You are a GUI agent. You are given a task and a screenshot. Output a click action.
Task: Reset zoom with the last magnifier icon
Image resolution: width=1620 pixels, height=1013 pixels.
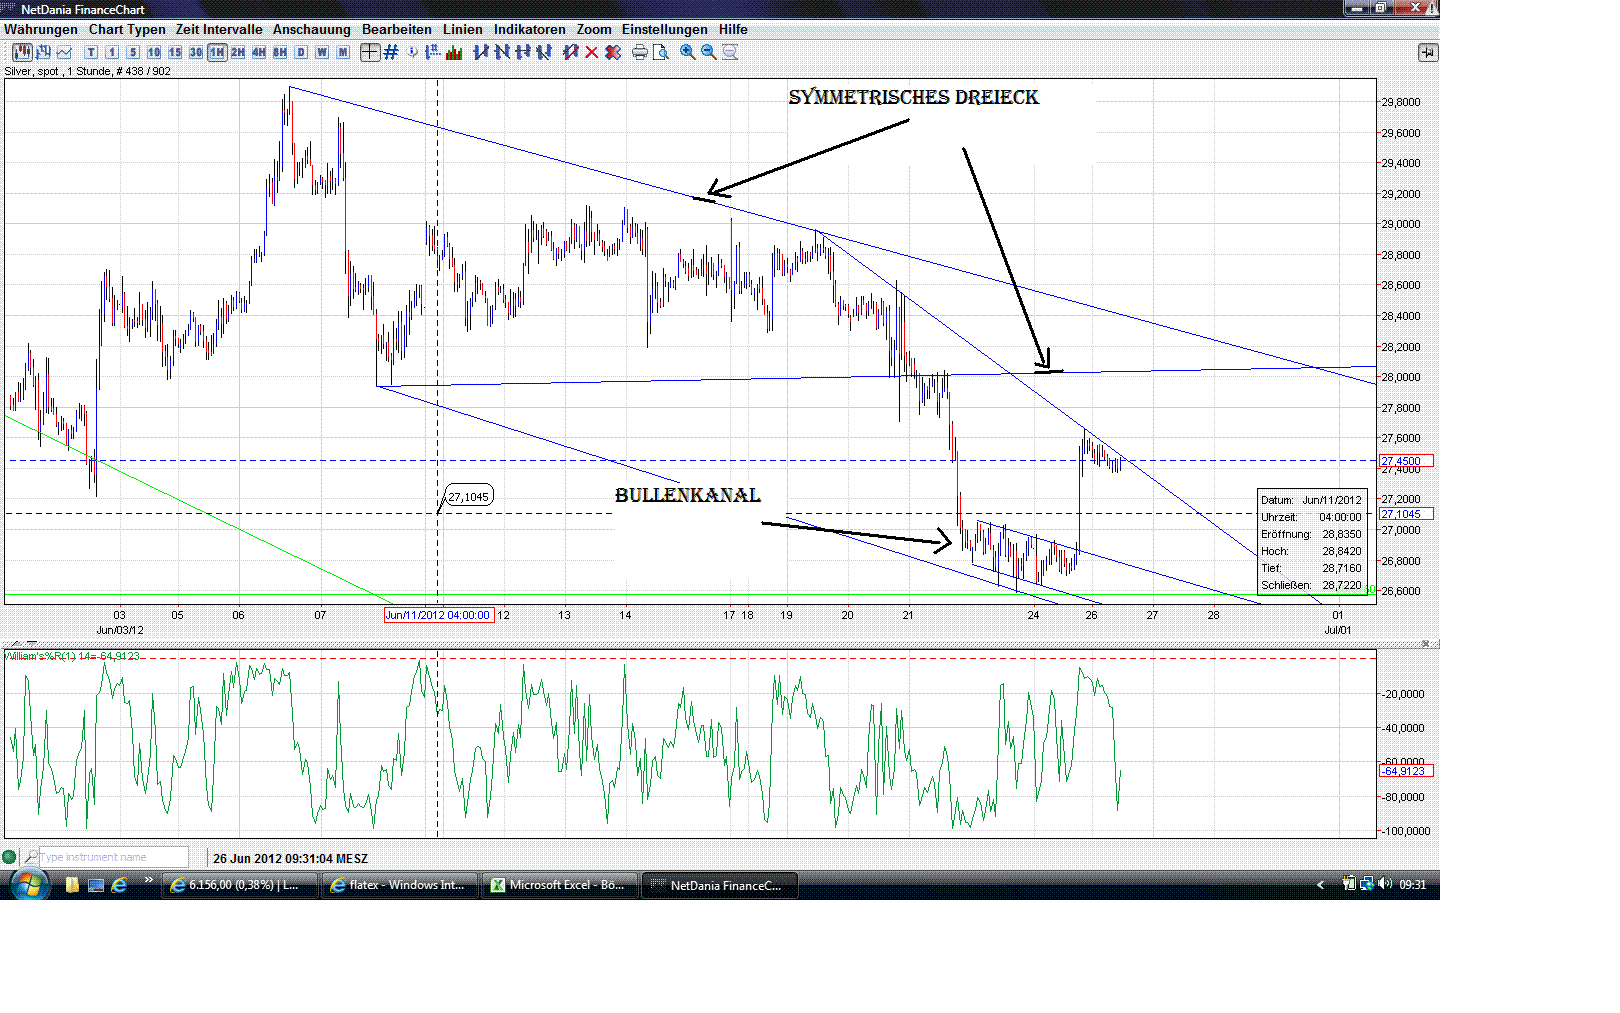730,52
